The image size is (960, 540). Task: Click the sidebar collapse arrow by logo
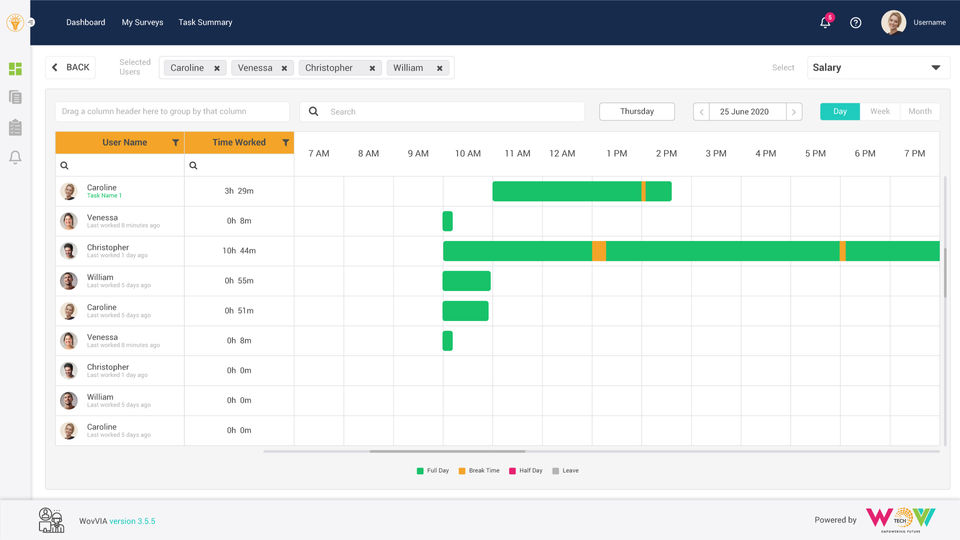tap(30, 22)
